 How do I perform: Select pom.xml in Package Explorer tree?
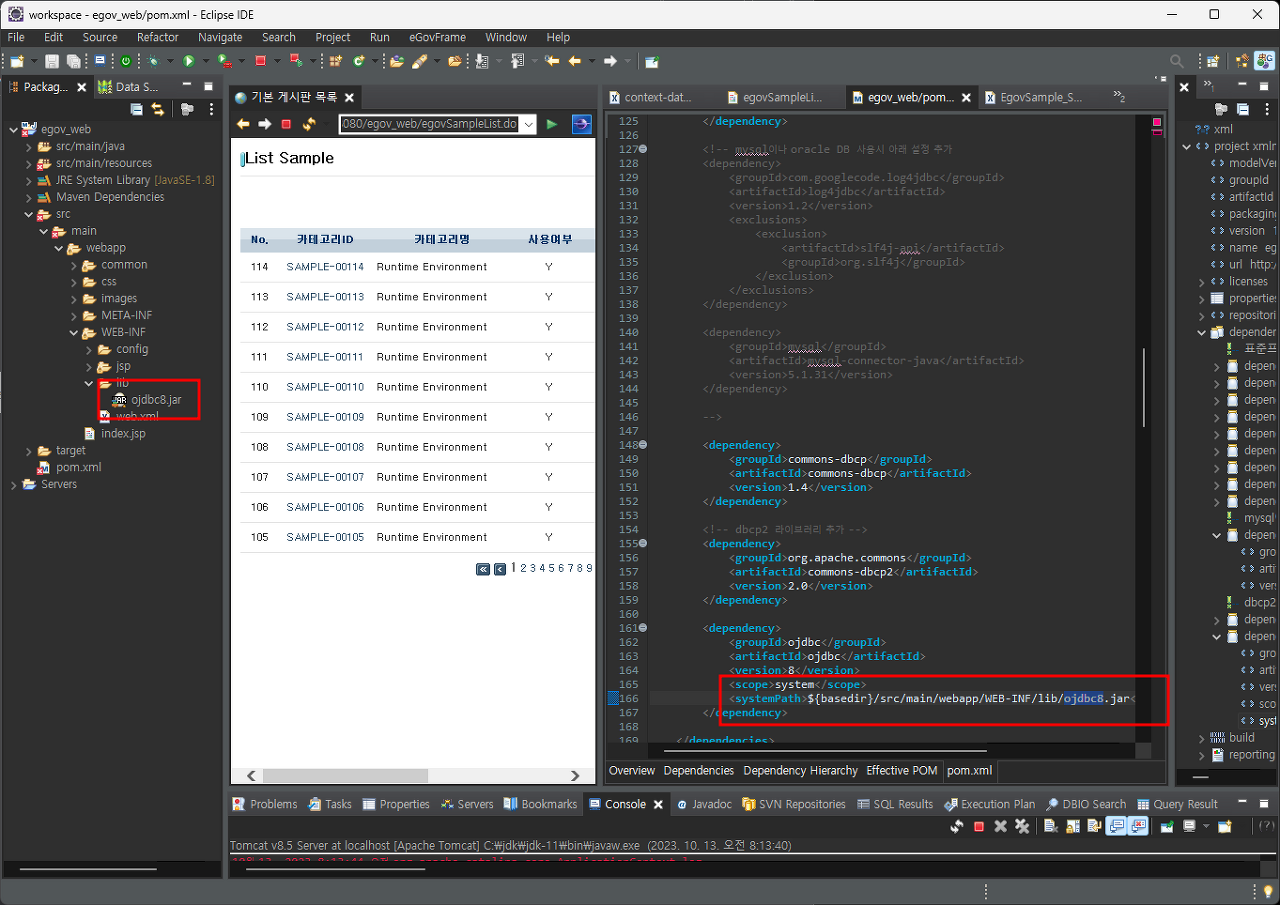click(x=69, y=468)
